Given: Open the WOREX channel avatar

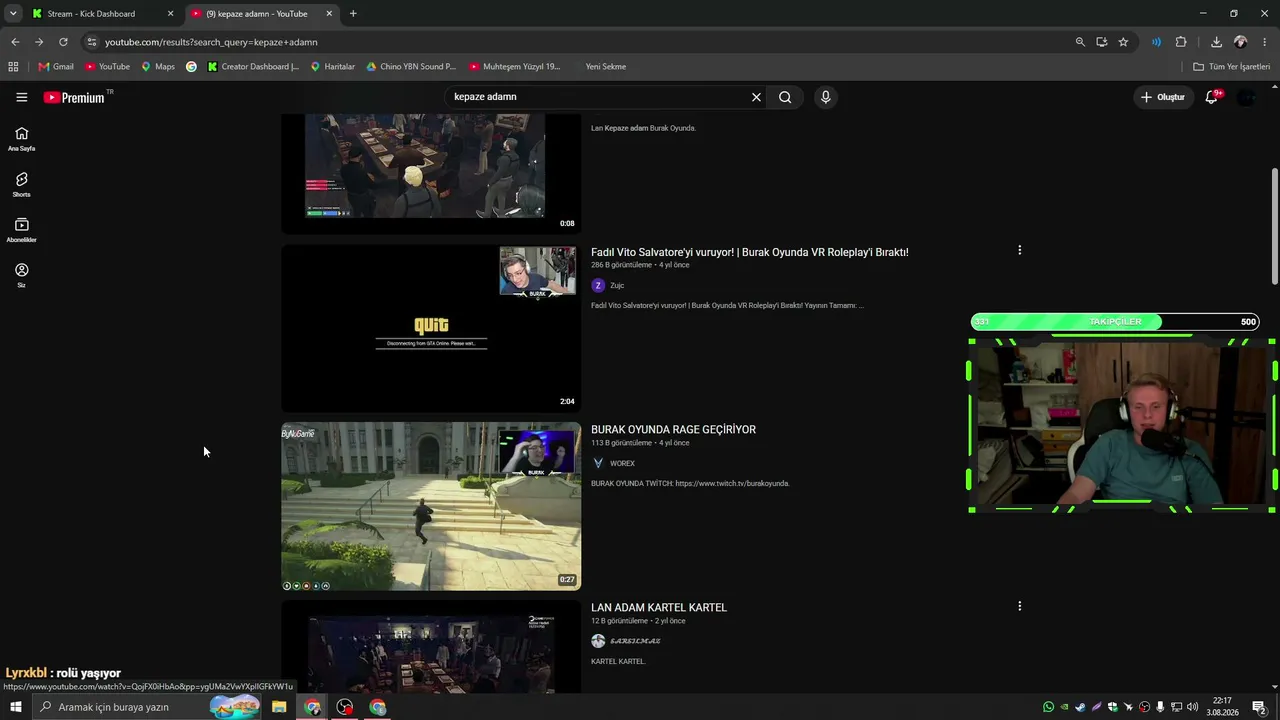Looking at the screenshot, I should (598, 463).
